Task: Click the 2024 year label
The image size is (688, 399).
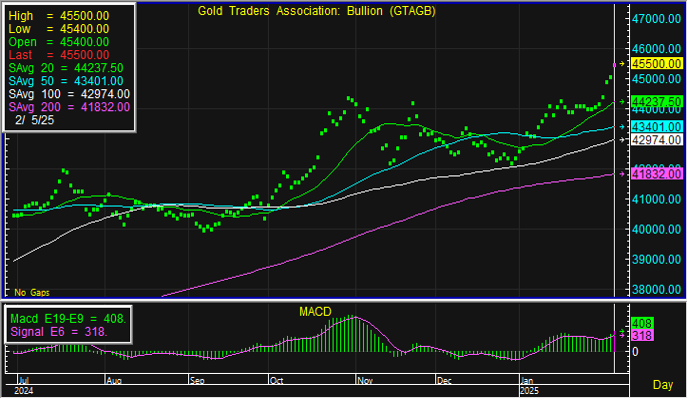Action: pyautogui.click(x=24, y=391)
